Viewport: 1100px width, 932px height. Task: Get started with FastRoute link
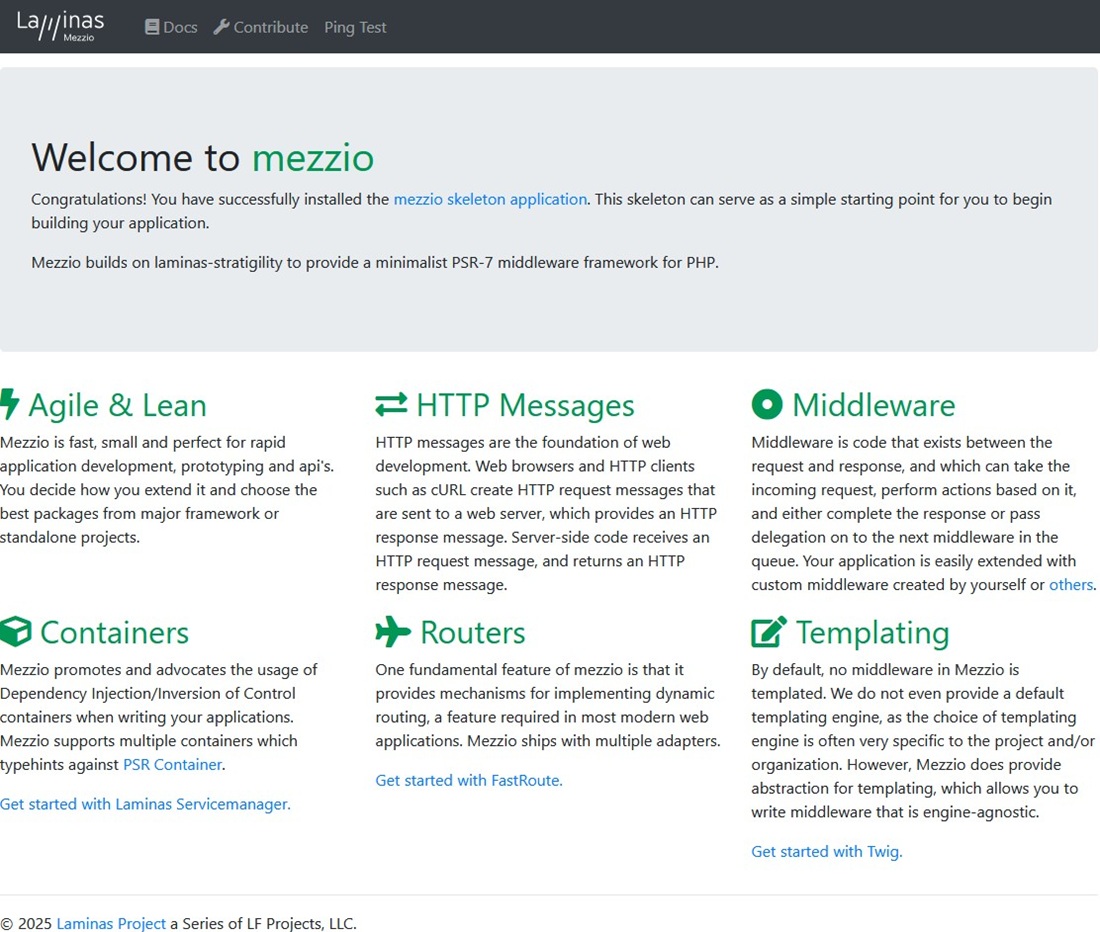(469, 780)
